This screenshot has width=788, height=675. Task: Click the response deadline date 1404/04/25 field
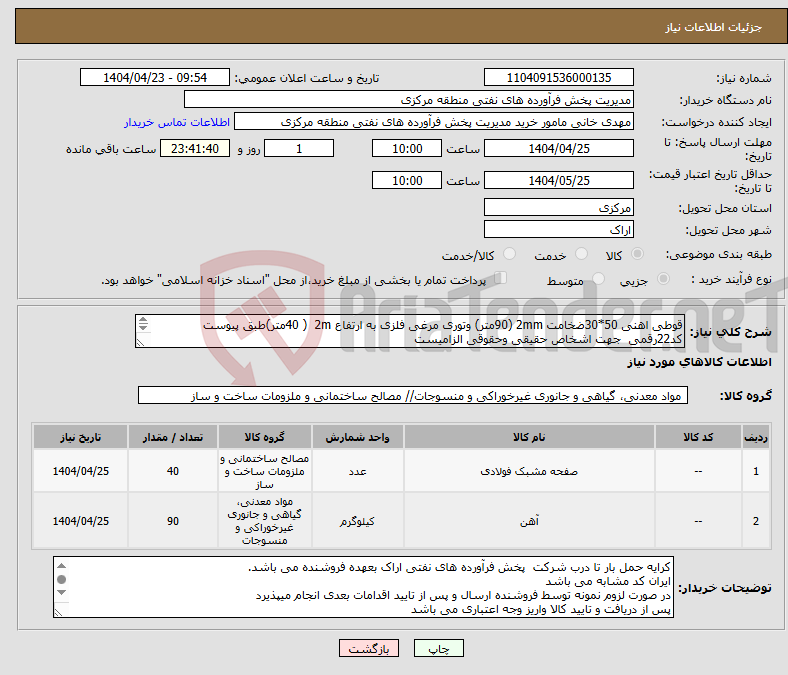[x=559, y=148]
